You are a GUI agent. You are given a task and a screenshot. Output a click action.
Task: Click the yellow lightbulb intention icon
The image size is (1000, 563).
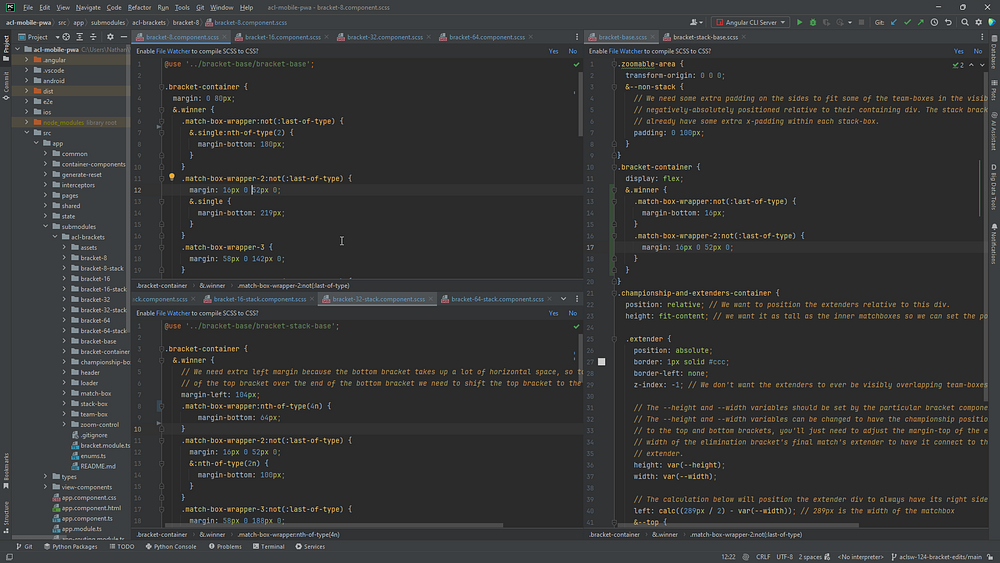click(x=171, y=177)
